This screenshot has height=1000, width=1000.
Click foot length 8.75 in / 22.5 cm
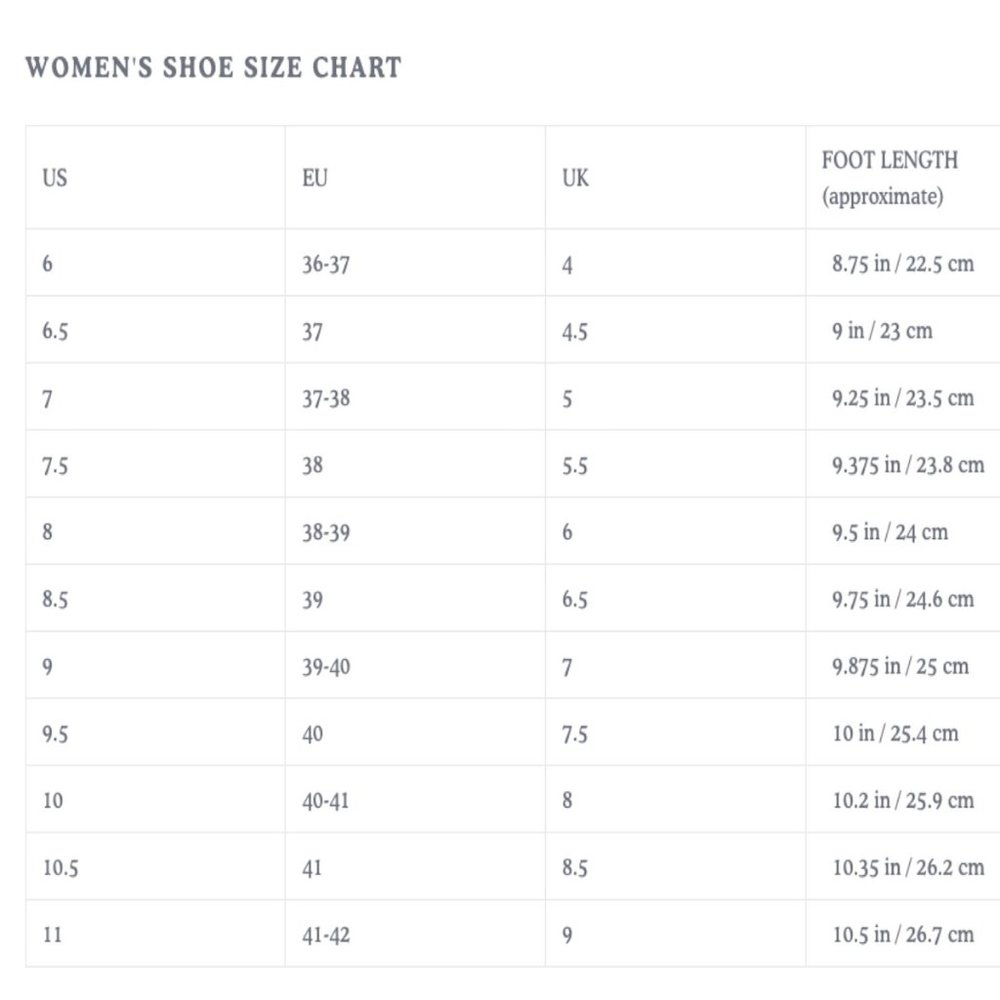pyautogui.click(x=903, y=263)
